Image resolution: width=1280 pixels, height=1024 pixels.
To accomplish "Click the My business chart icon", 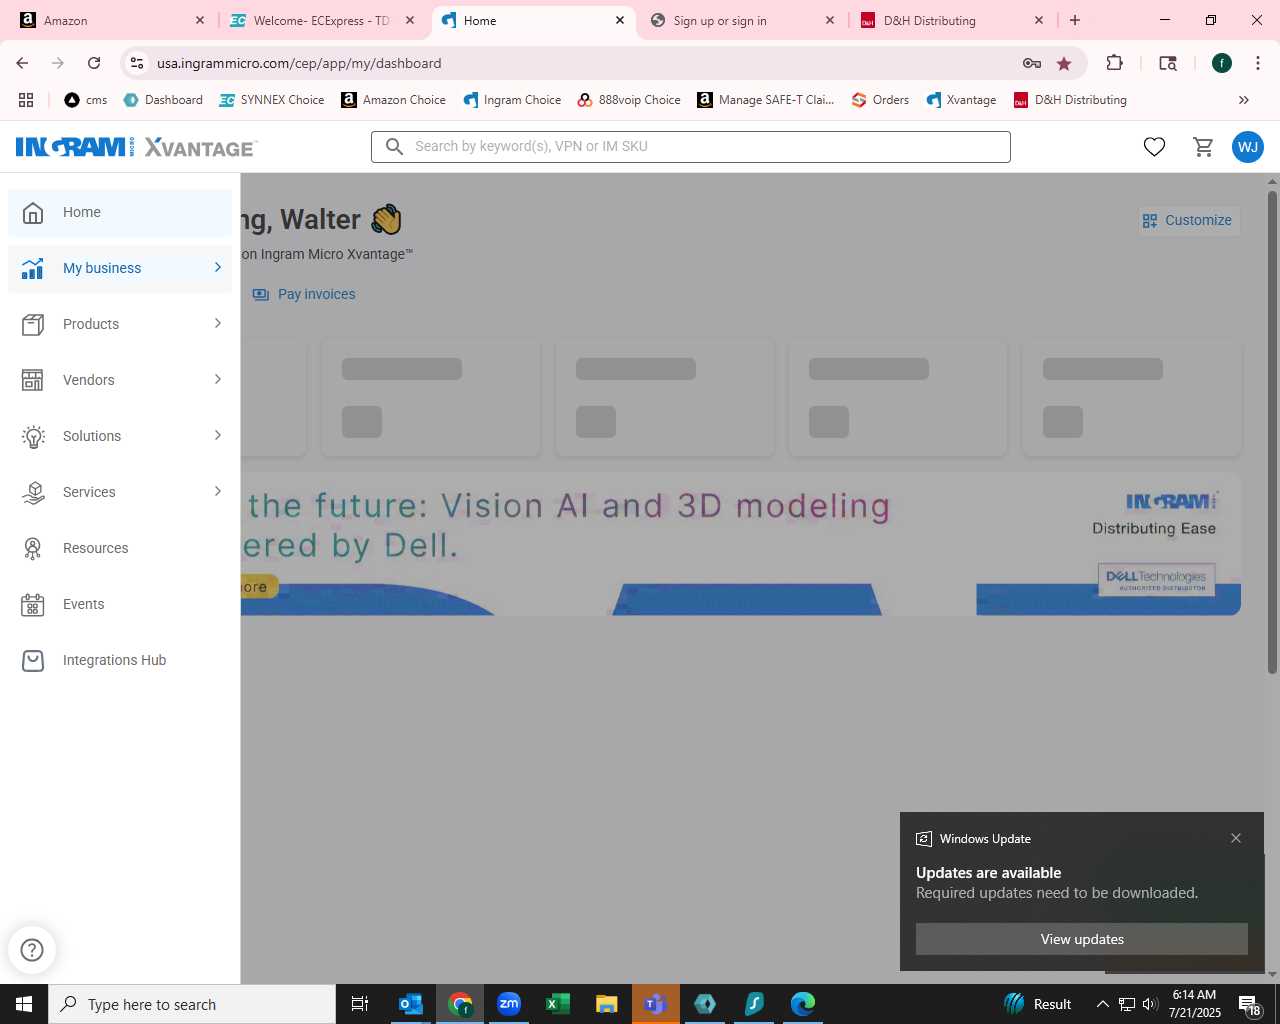I will coord(33,268).
